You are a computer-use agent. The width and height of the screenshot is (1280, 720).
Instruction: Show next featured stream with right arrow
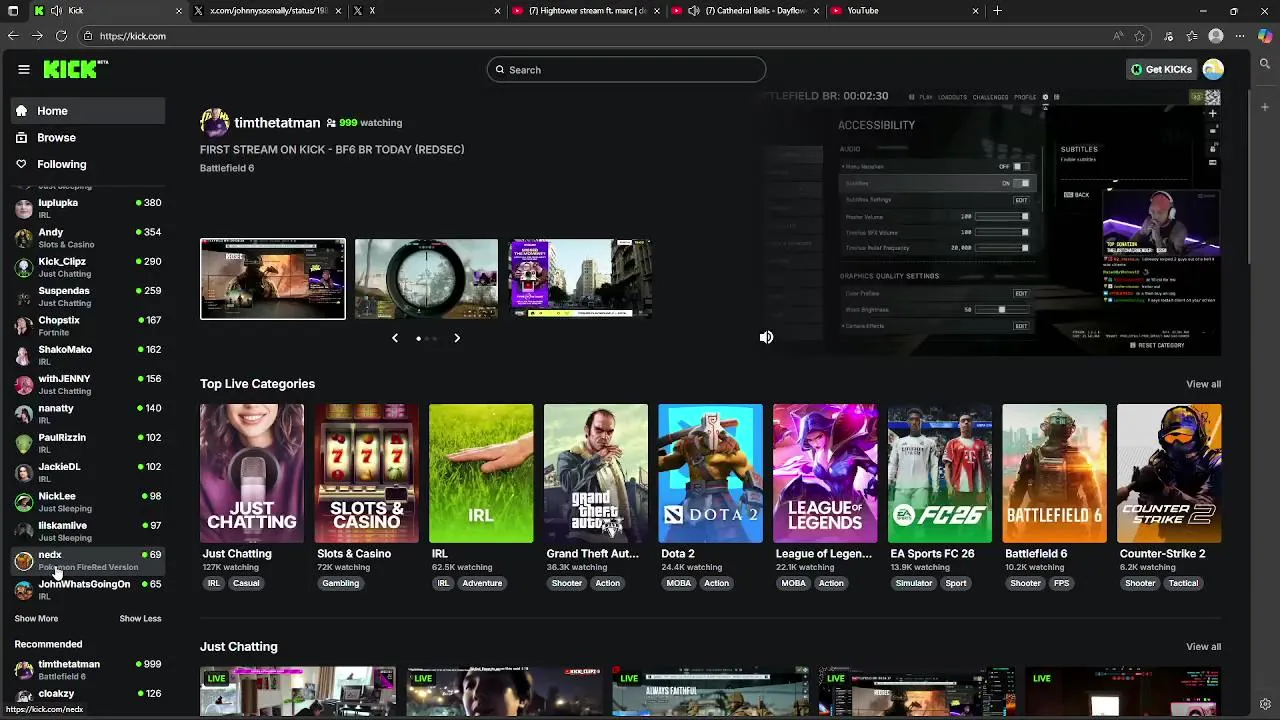pos(457,338)
